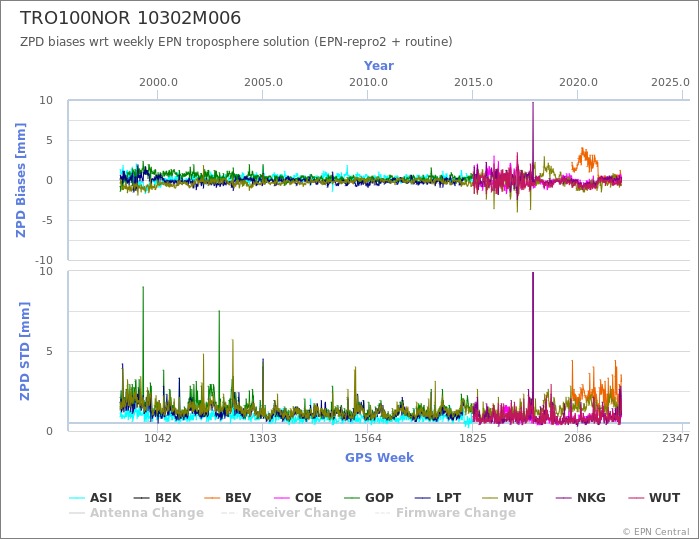Click the Year axis title
The width and height of the screenshot is (700, 540).
(379, 66)
